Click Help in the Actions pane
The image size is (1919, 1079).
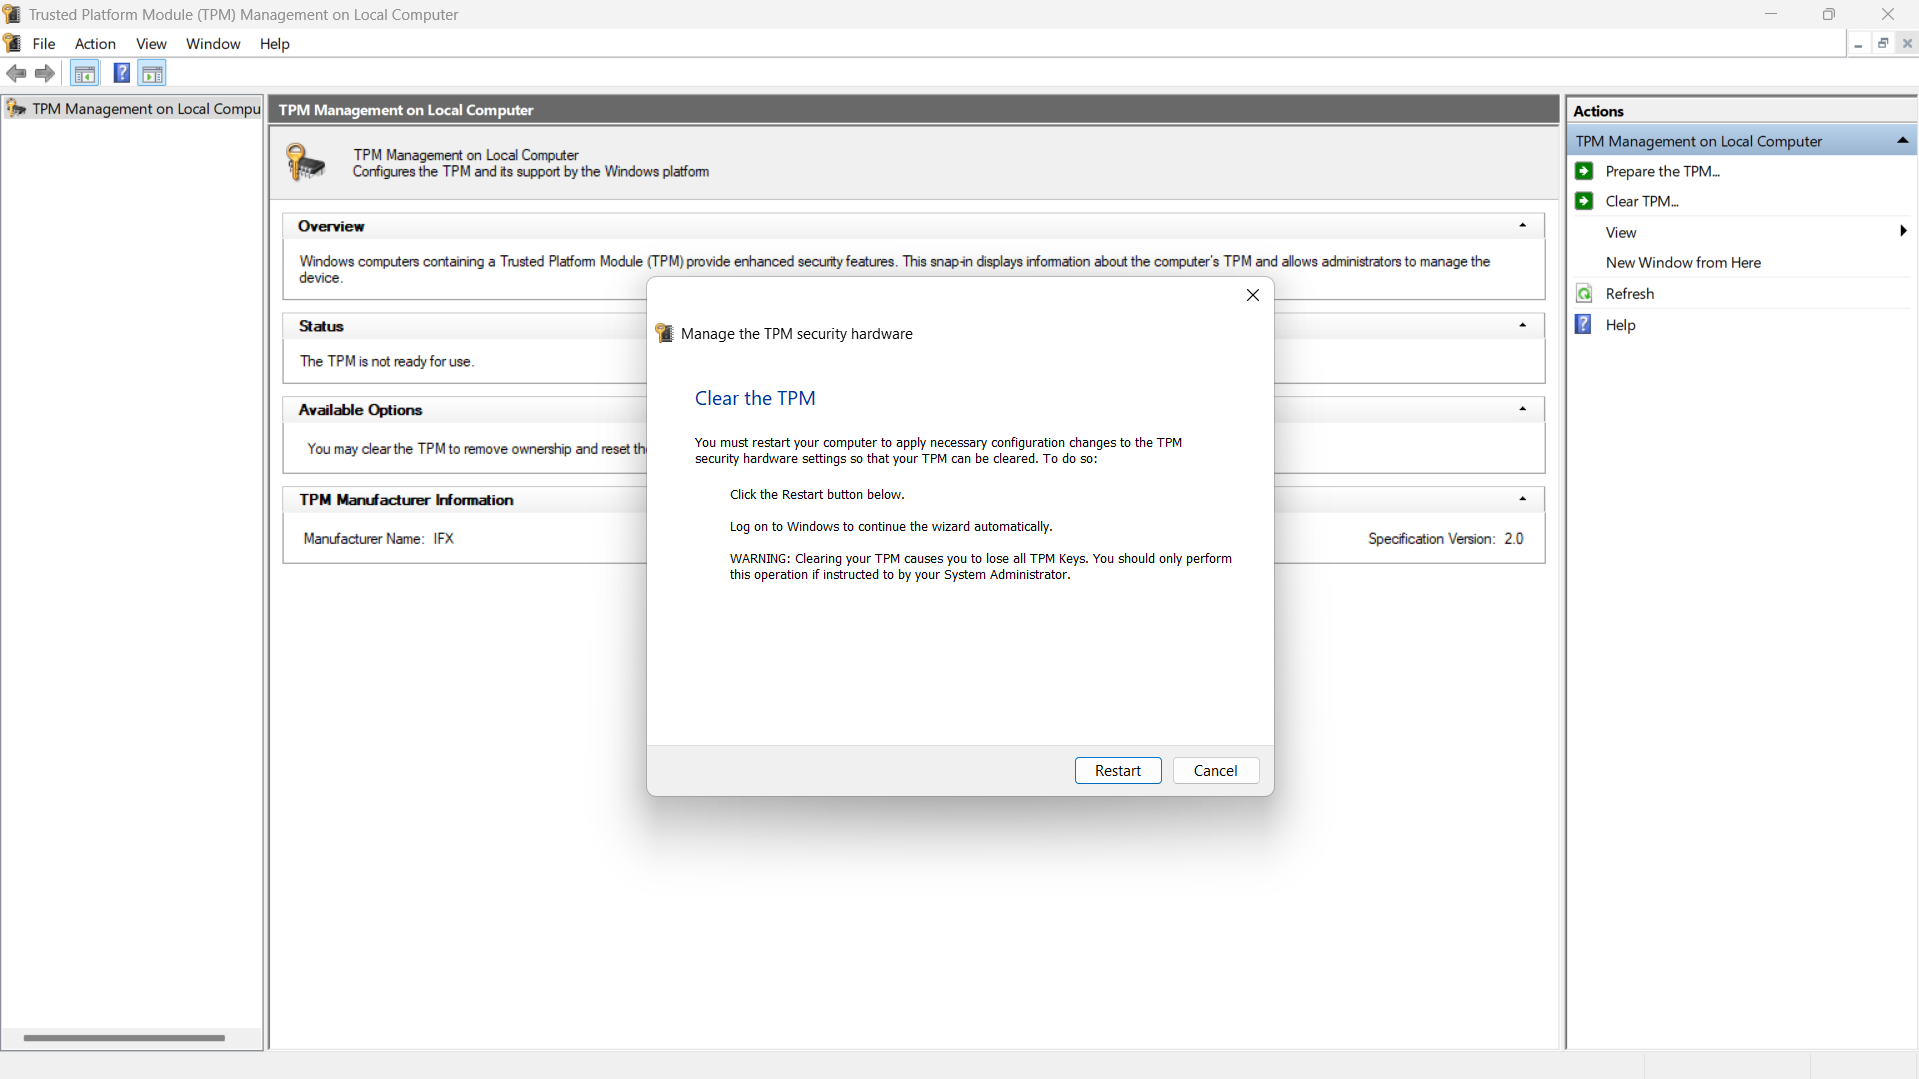(1620, 325)
